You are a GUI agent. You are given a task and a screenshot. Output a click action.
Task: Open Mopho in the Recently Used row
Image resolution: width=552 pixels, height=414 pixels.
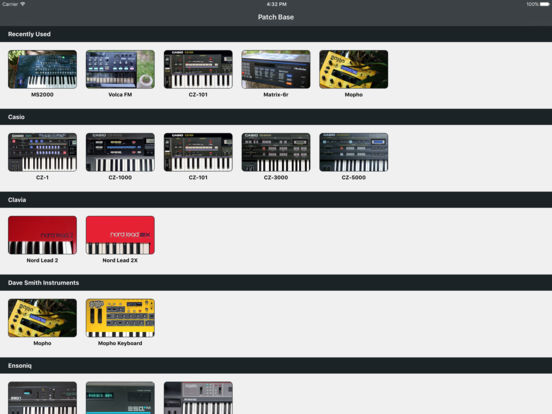pos(353,69)
